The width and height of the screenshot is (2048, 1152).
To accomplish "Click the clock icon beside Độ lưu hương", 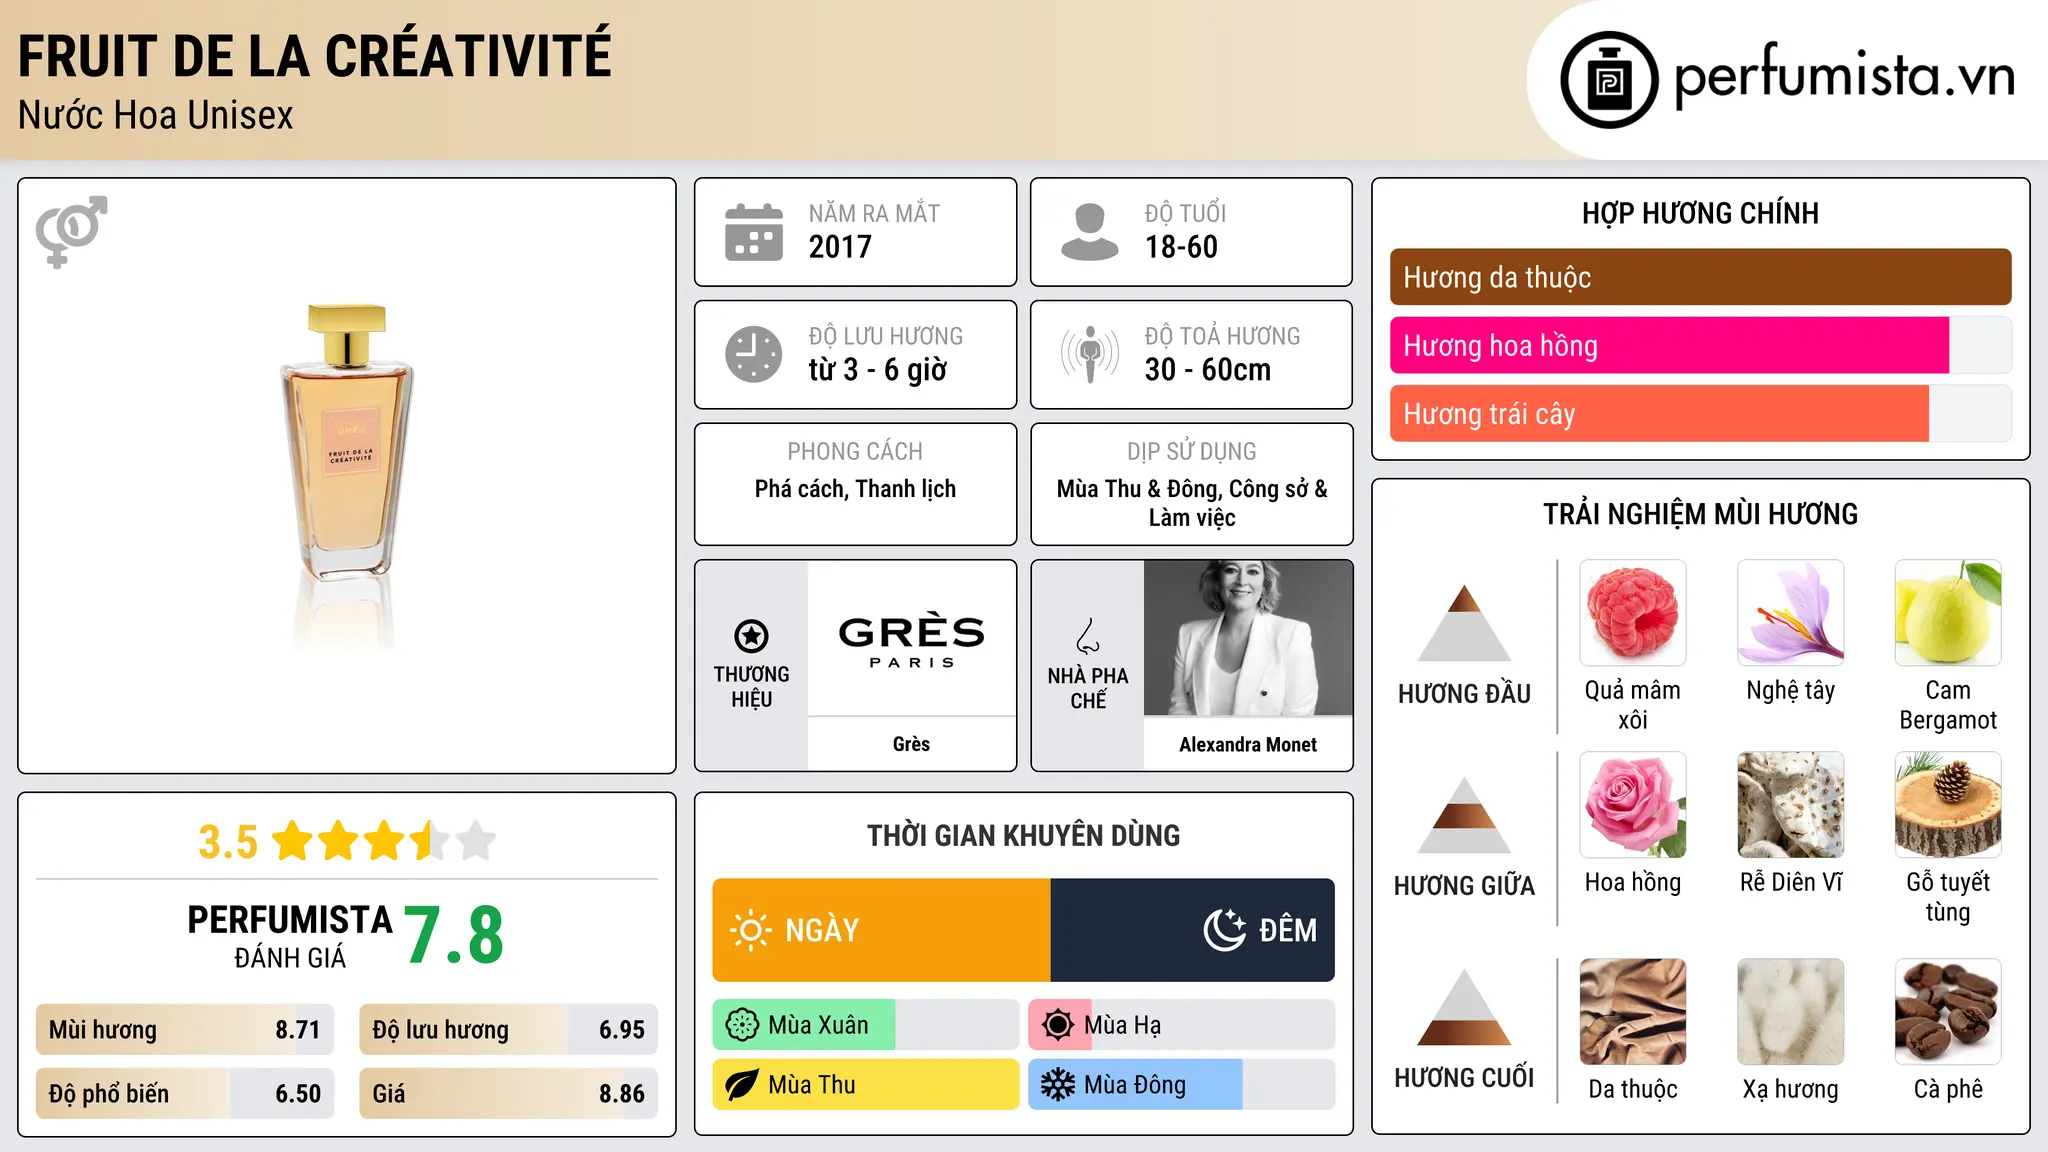I will (x=754, y=354).
